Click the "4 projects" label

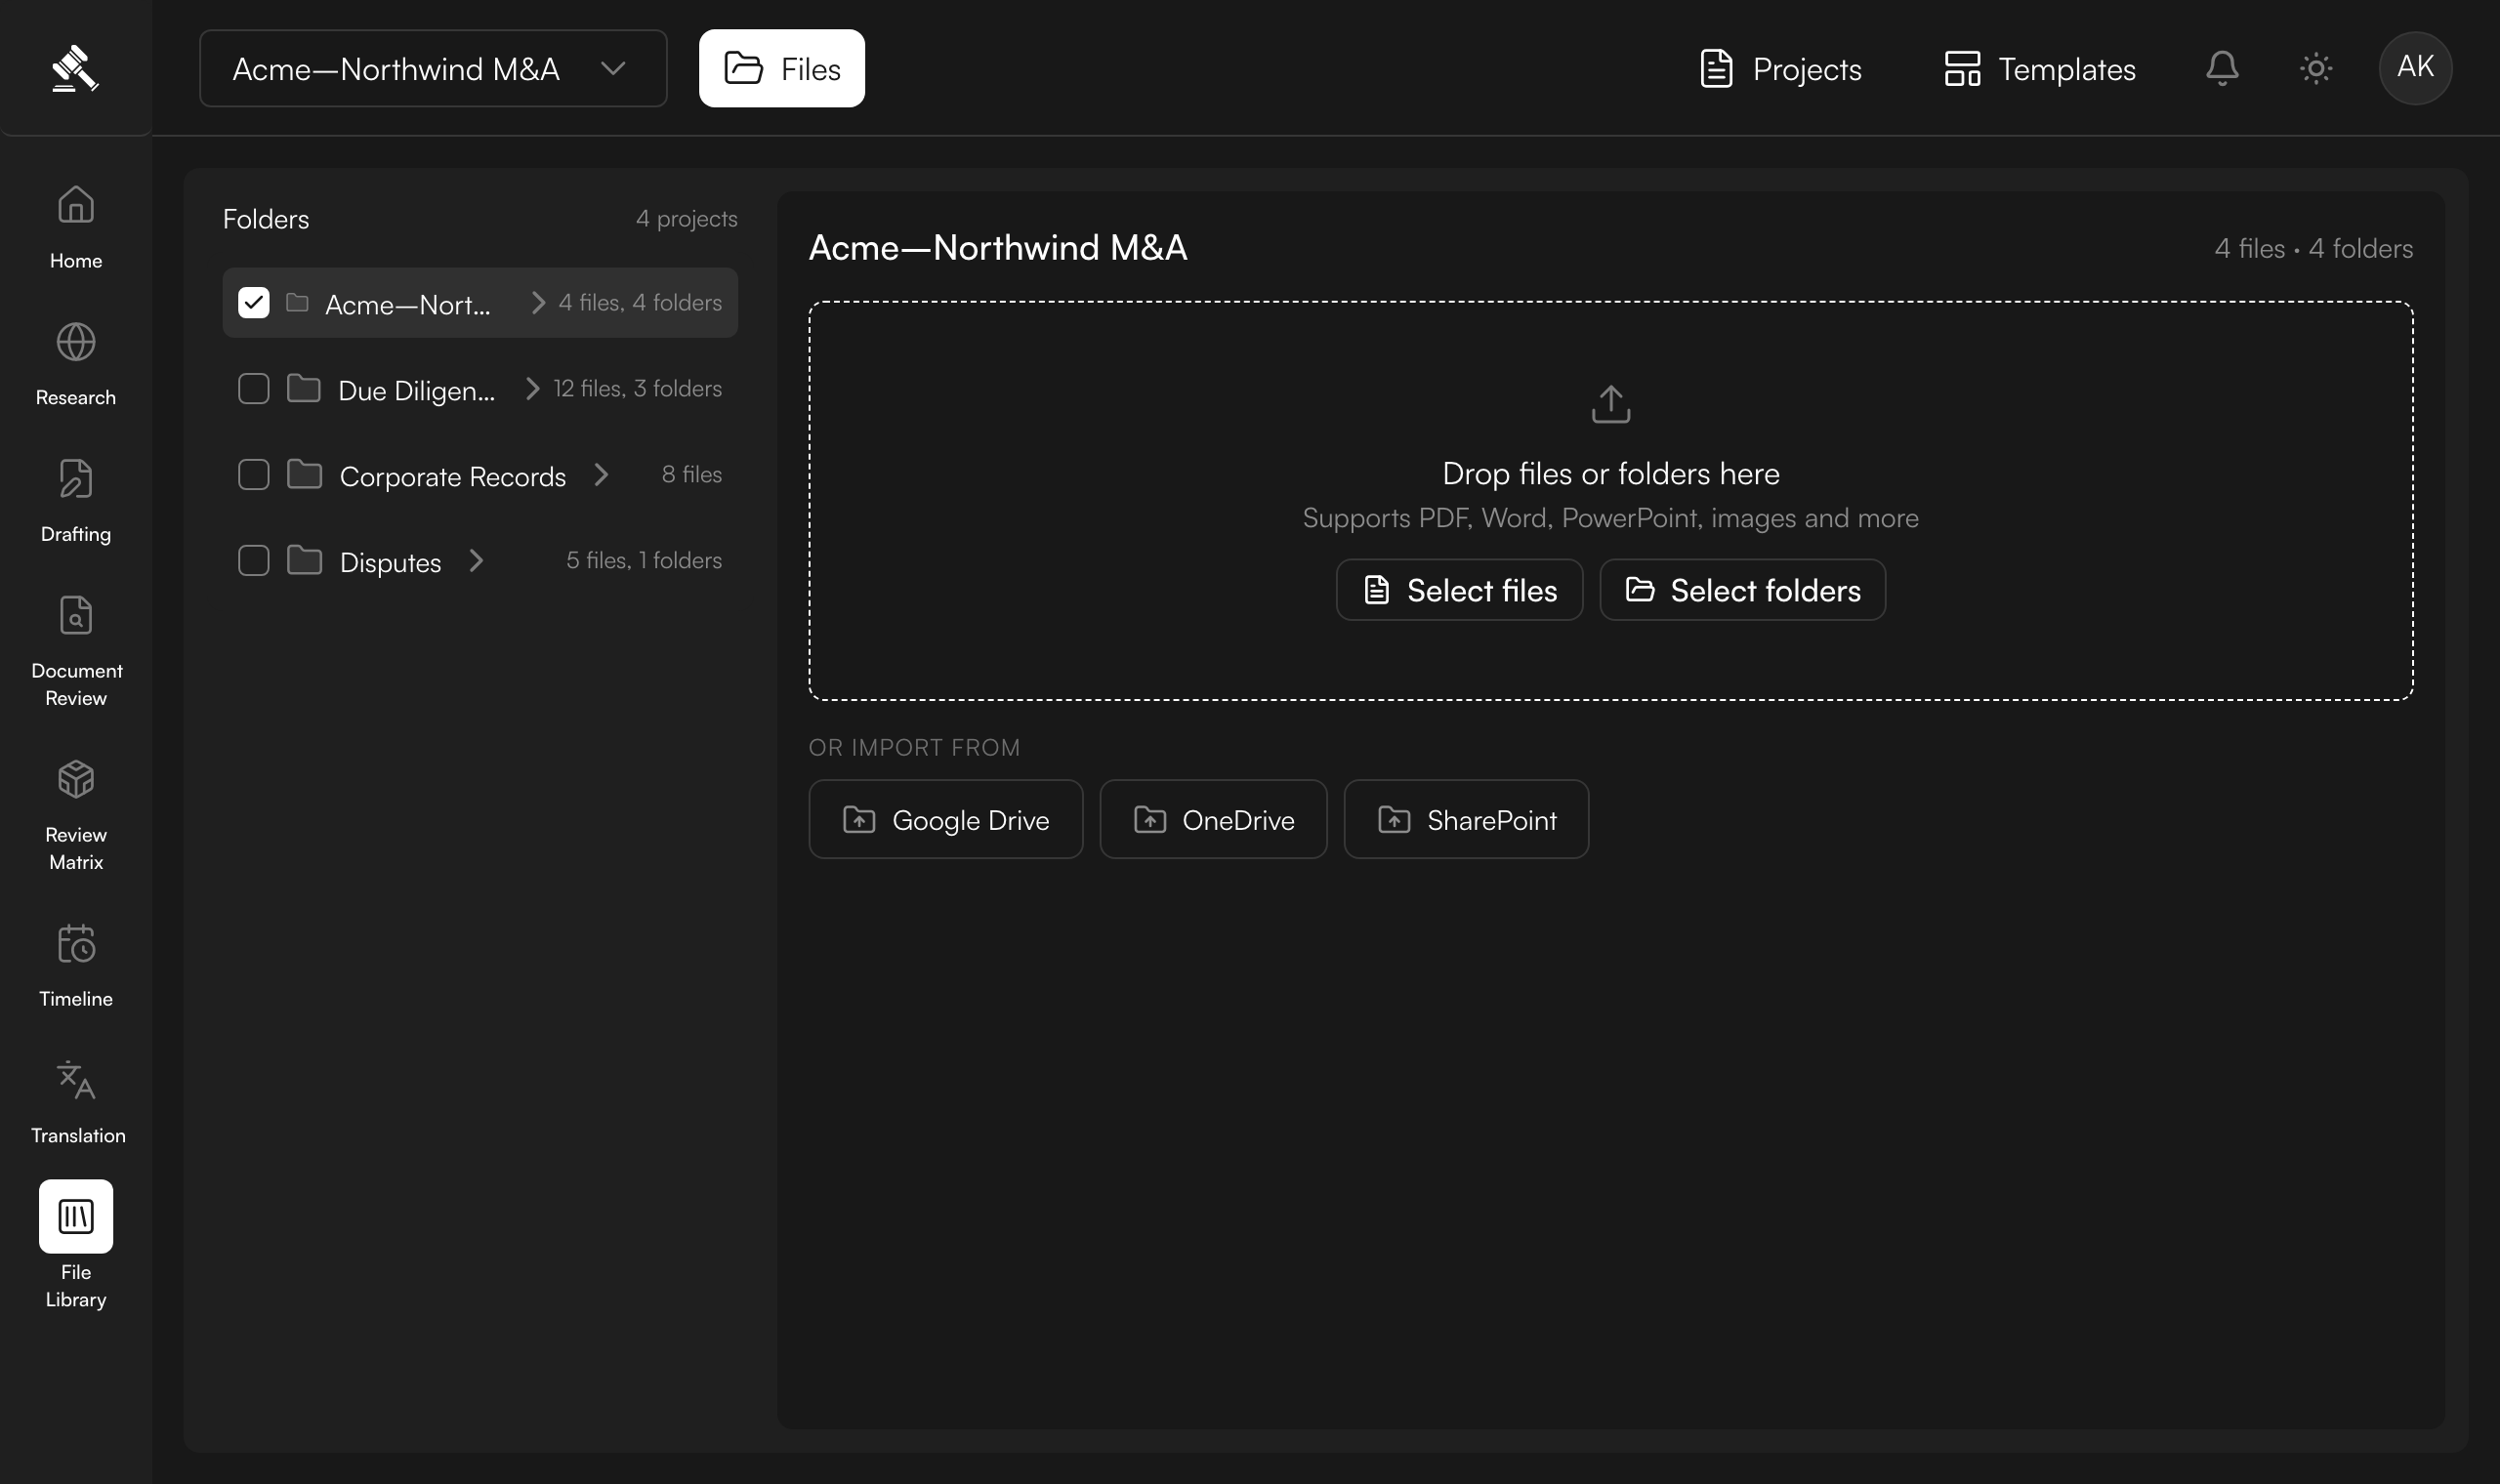pos(687,218)
